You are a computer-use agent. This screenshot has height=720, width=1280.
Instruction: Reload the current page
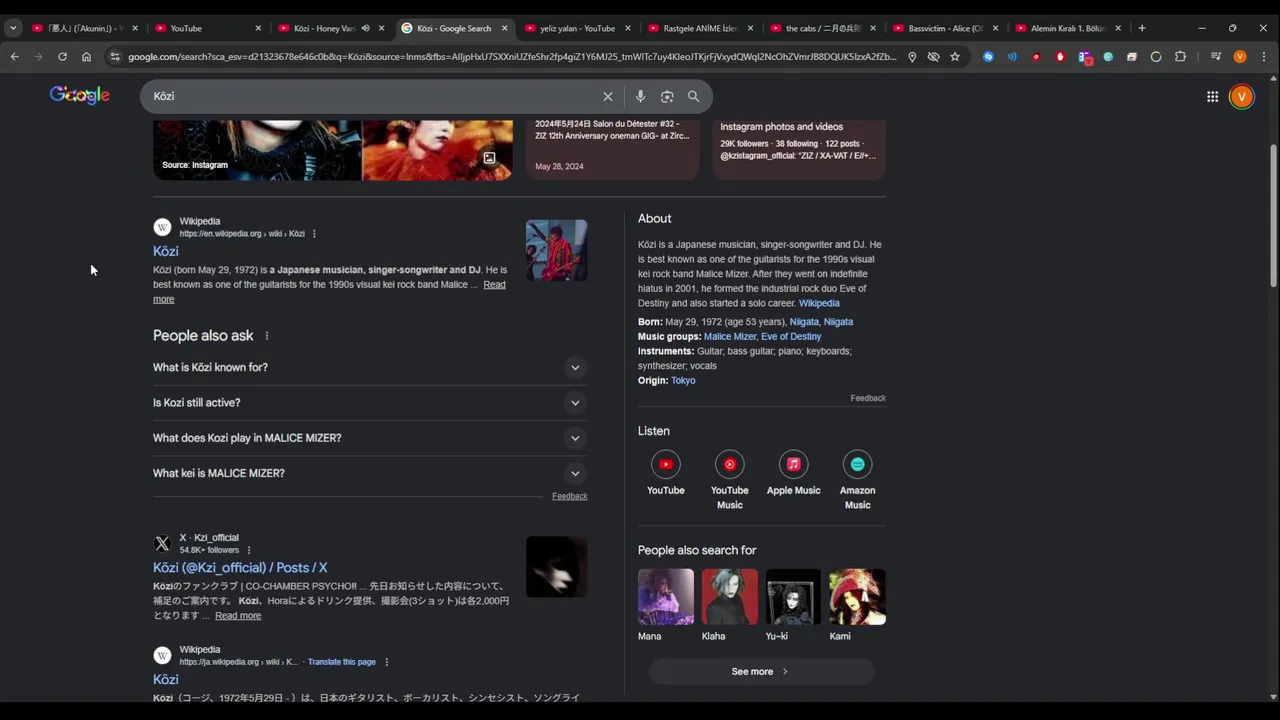pyautogui.click(x=62, y=57)
